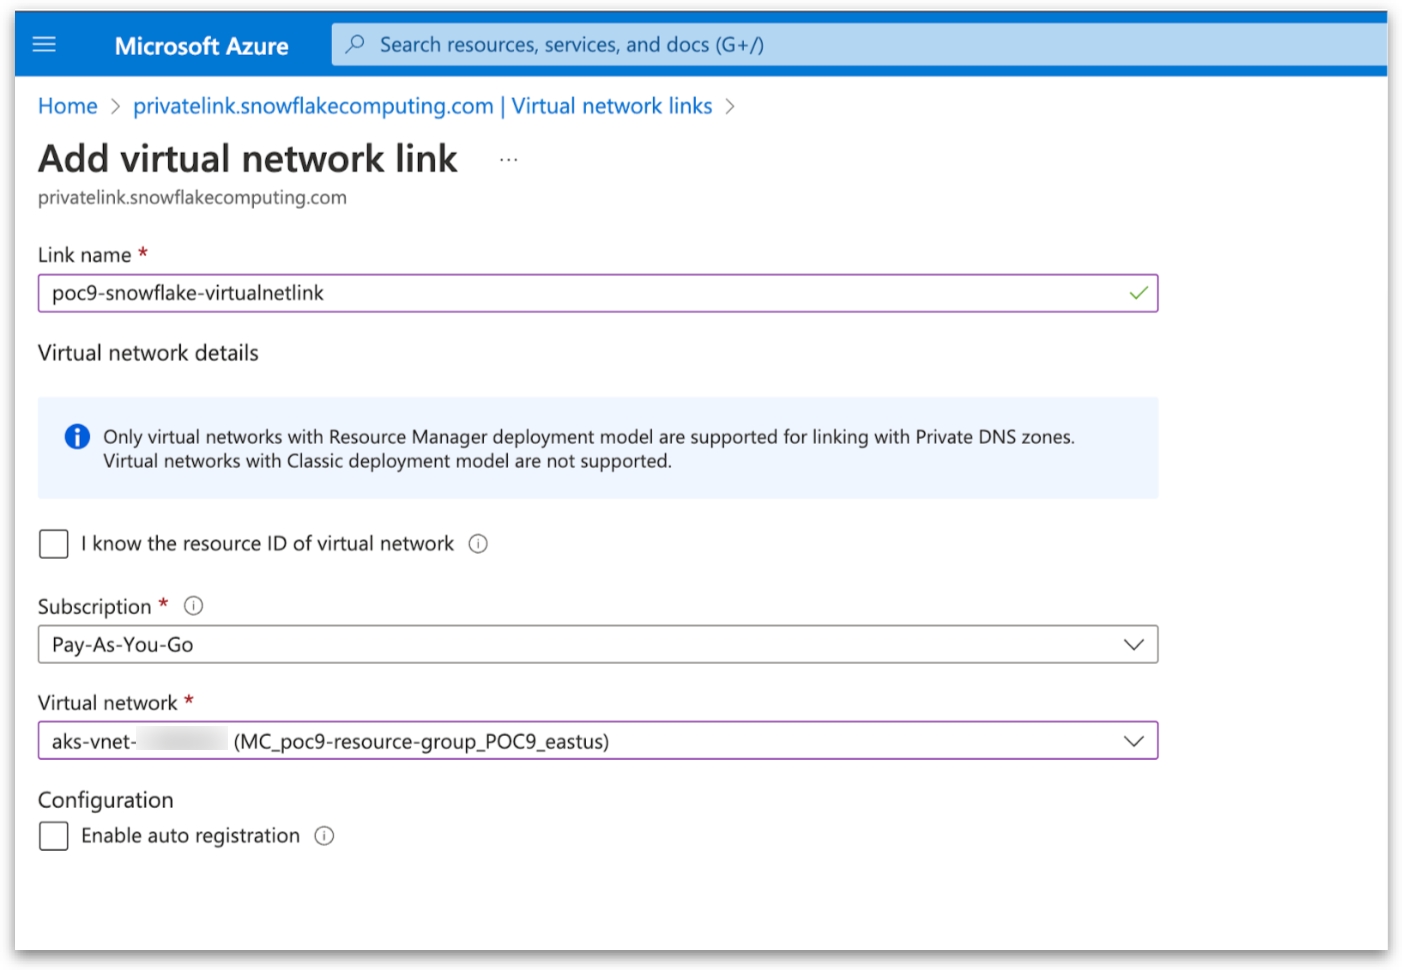The image size is (1402, 970).
Task: Click the chevron after Virtual network links
Action: (x=730, y=107)
